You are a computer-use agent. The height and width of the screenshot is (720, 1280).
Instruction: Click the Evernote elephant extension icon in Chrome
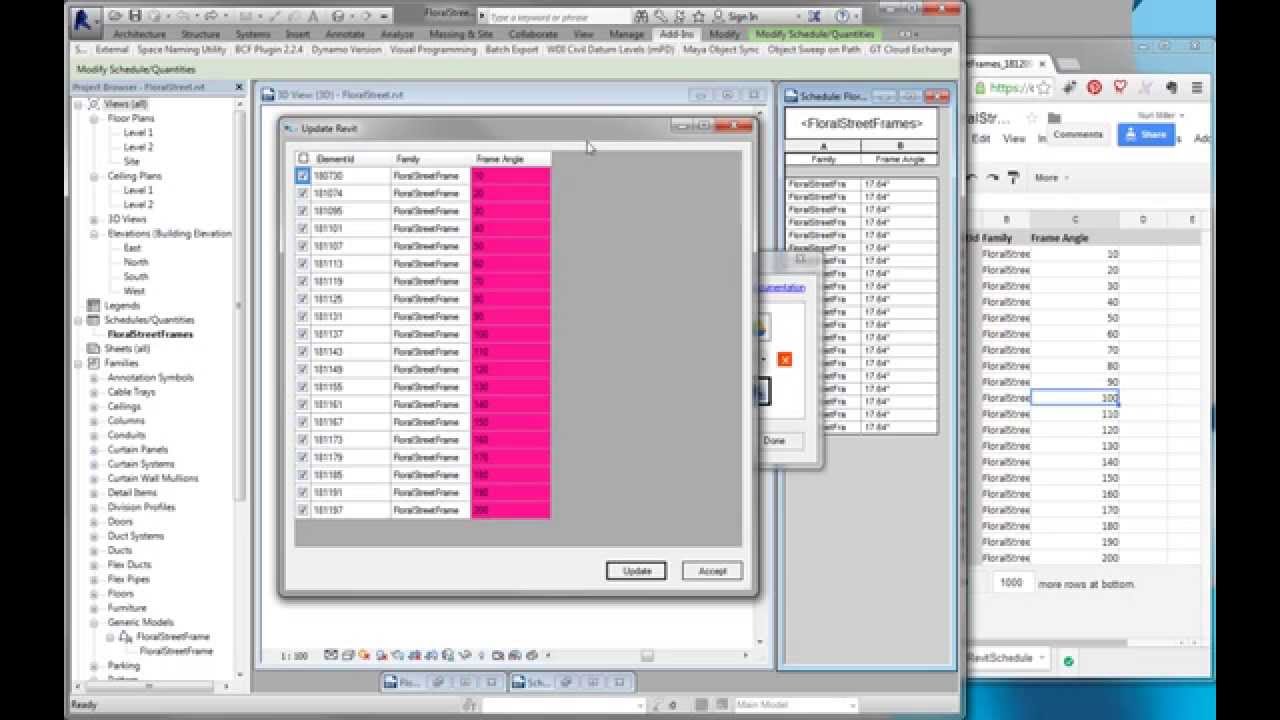coord(1171,88)
